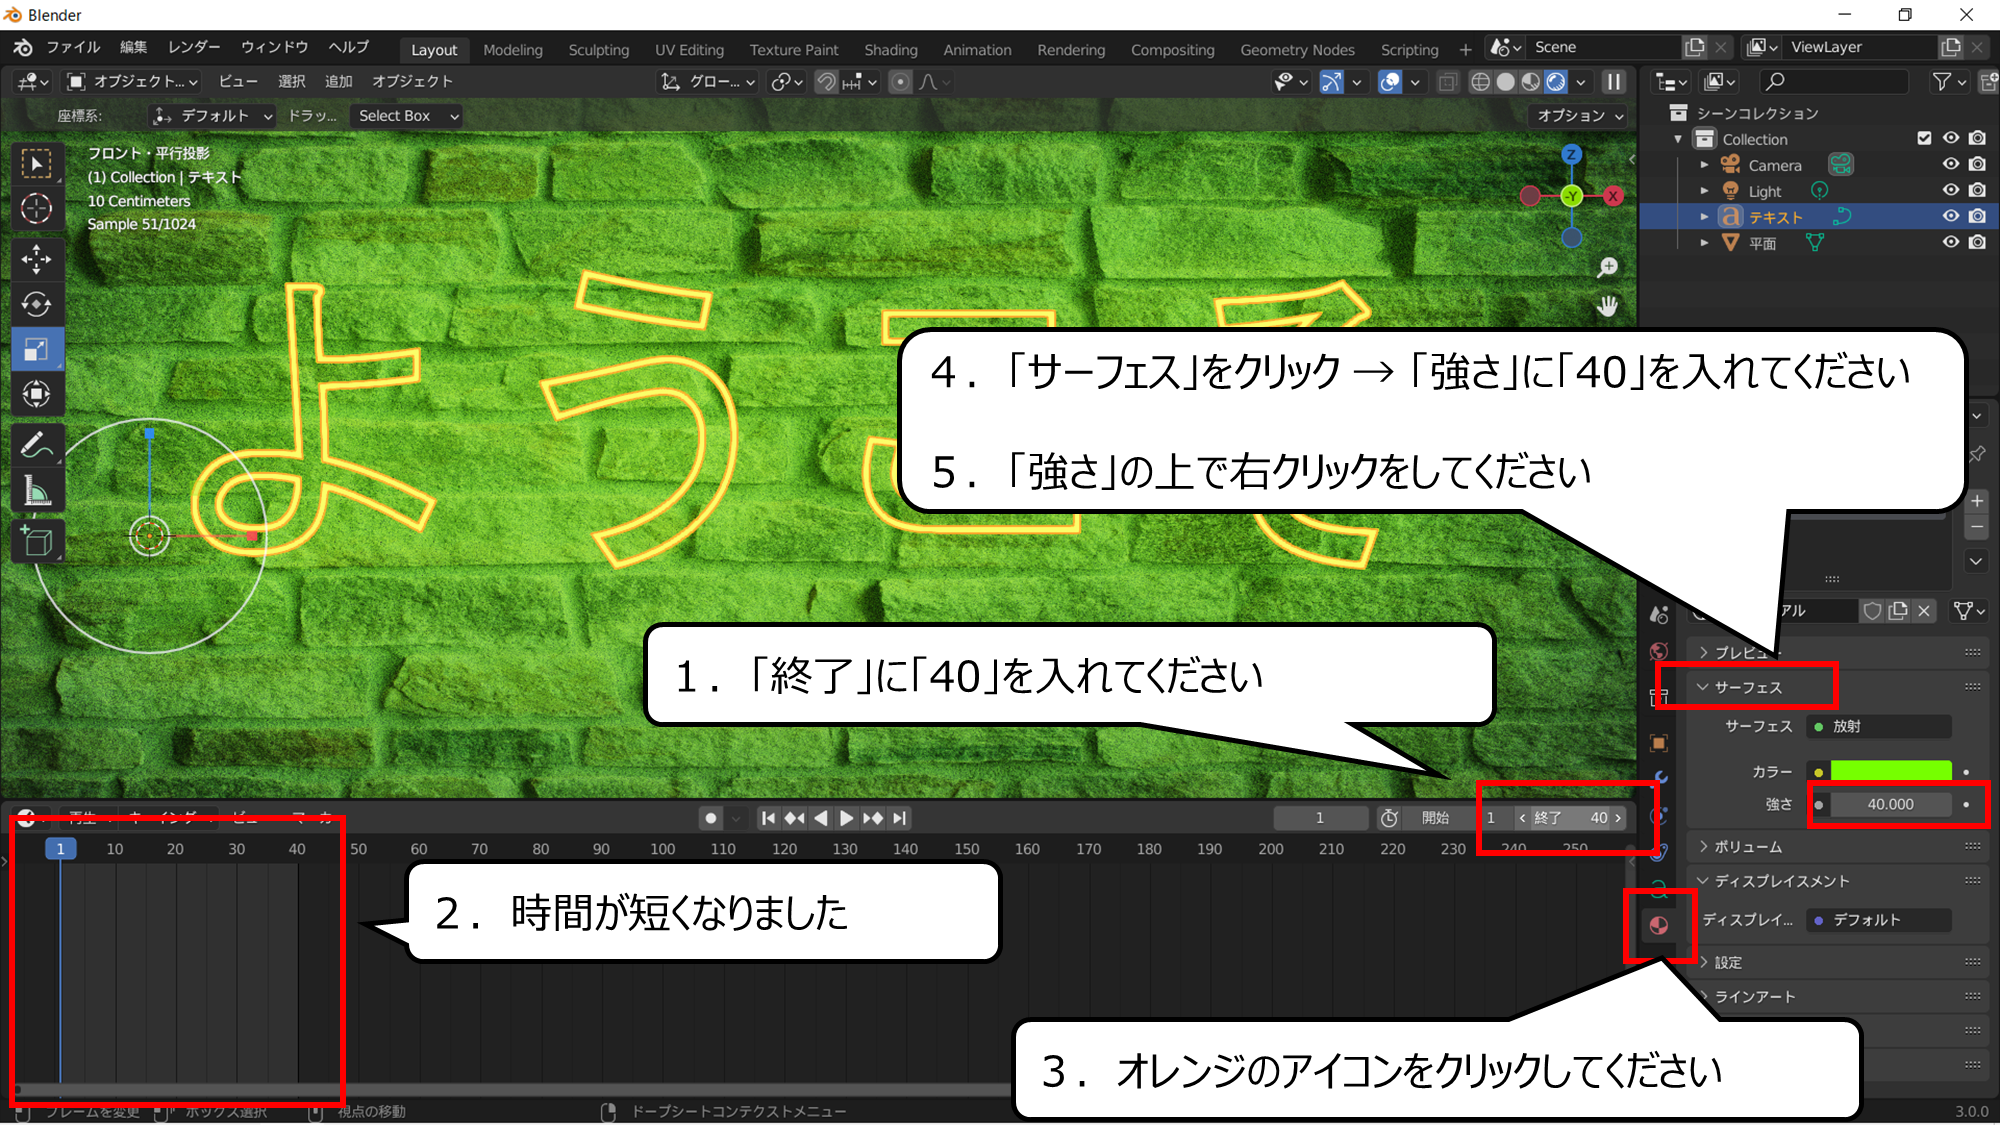Click the 終了 end frame field
The width and height of the screenshot is (2000, 1125).
click(x=1570, y=818)
